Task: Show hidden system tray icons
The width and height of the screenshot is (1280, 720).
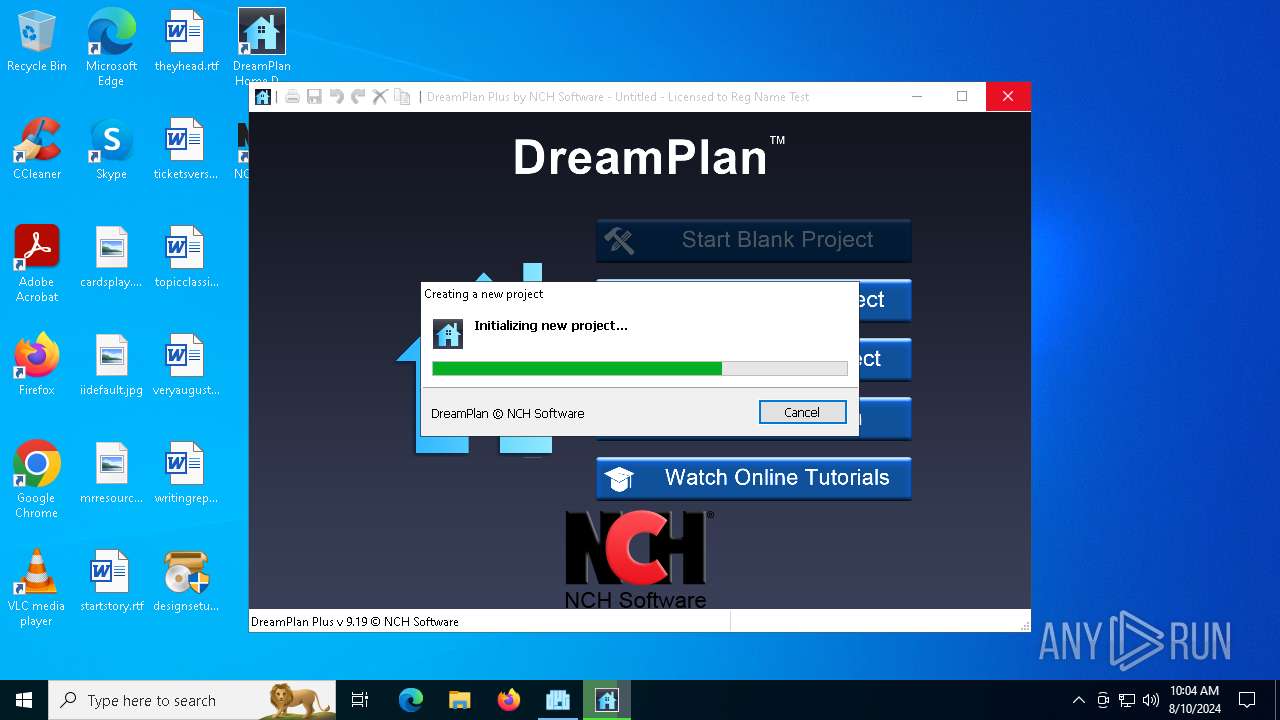Action: pos(1078,700)
